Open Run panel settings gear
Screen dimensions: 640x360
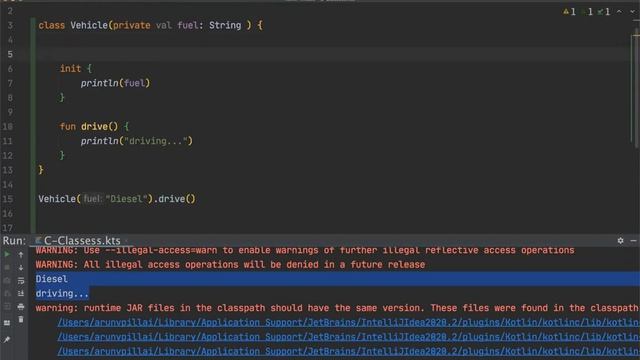point(620,241)
